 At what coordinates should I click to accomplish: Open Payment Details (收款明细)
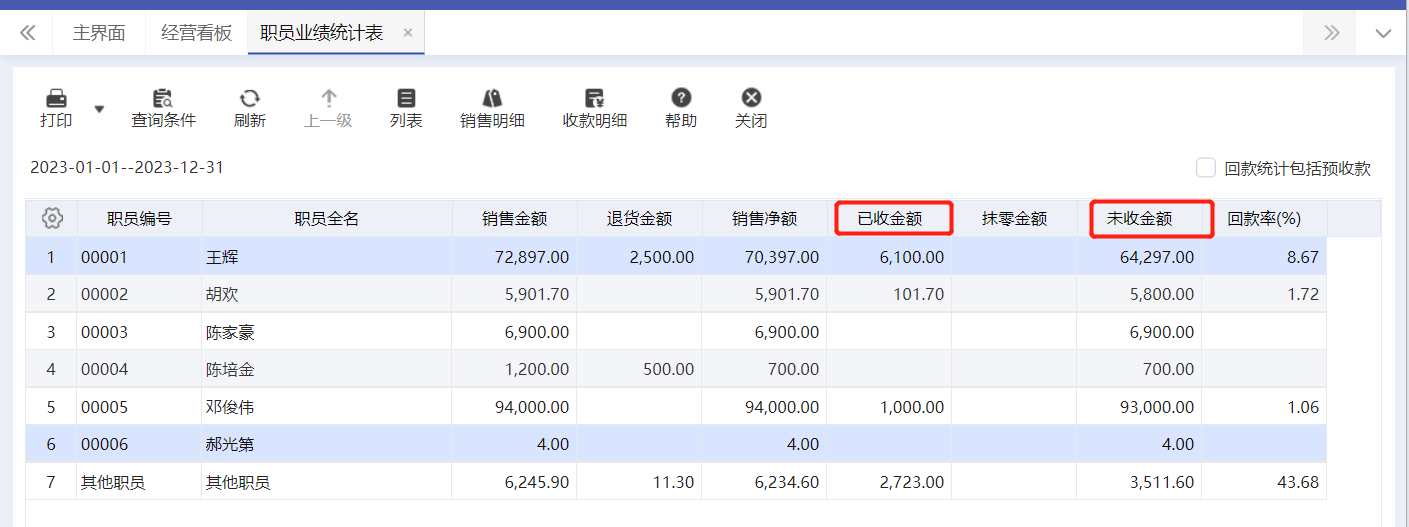[x=594, y=99]
